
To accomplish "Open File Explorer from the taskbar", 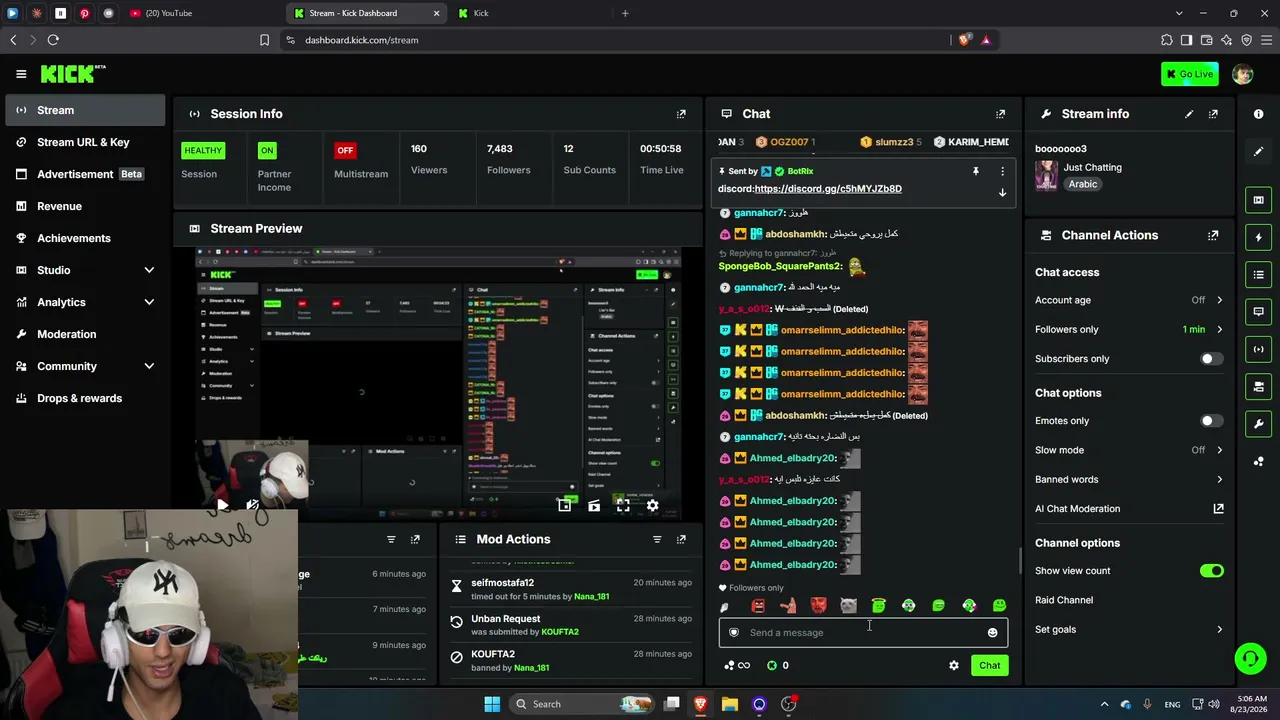I will [x=730, y=704].
